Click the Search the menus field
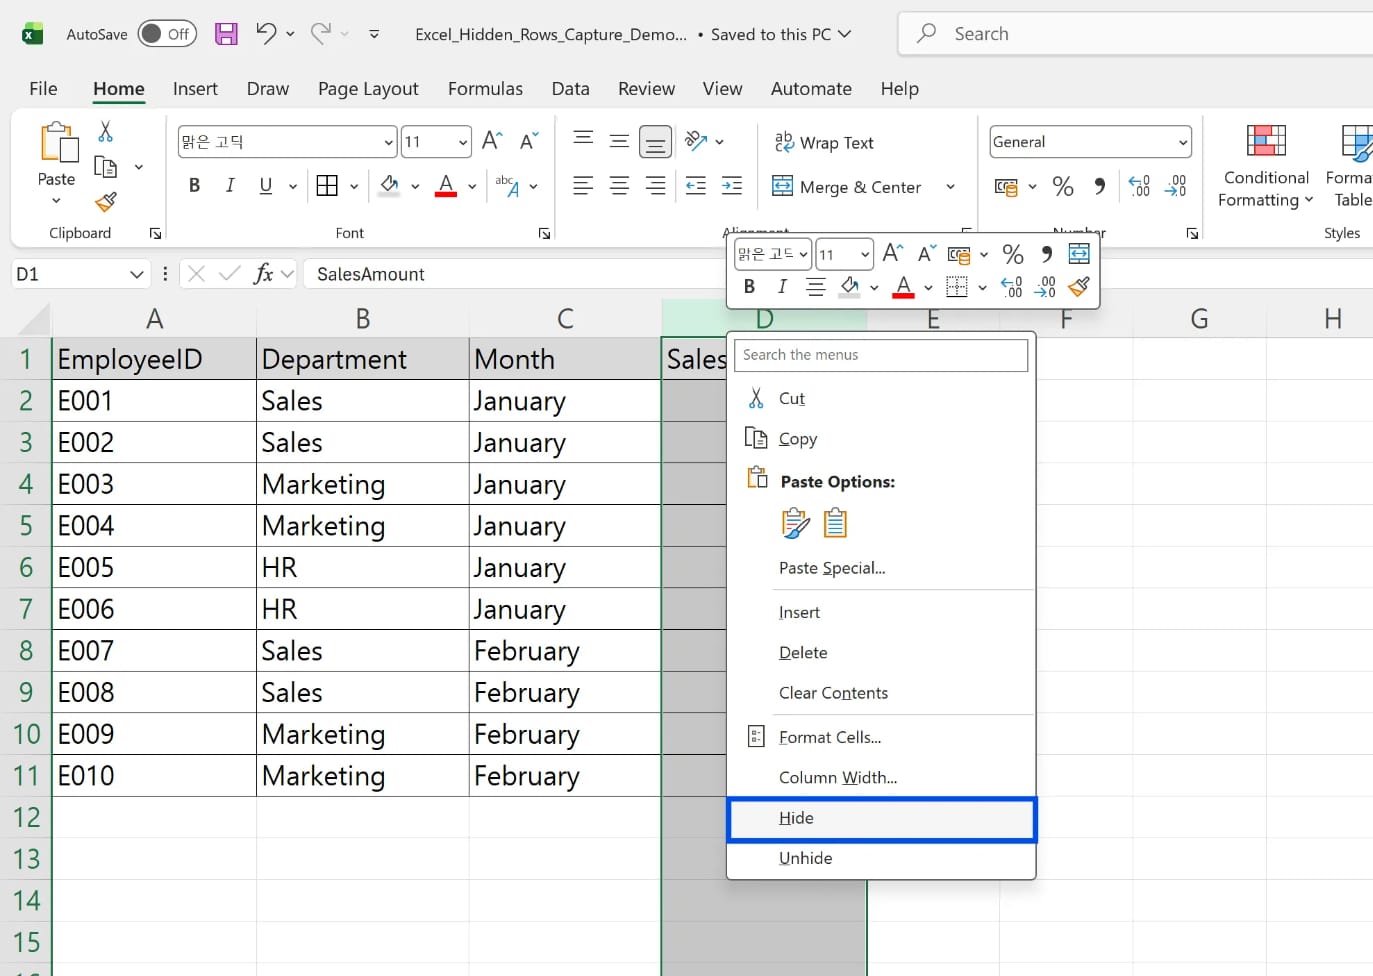The height and width of the screenshot is (976, 1373). 880,355
